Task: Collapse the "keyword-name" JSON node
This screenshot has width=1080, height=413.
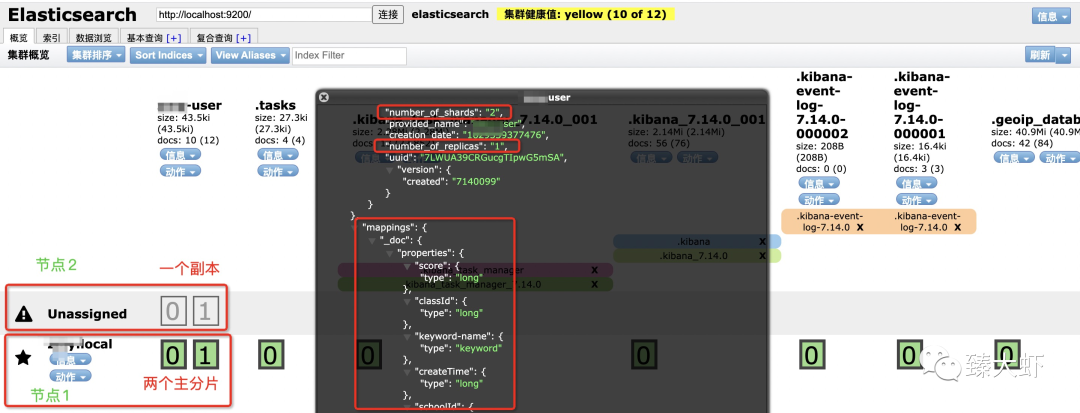Action: tap(408, 337)
